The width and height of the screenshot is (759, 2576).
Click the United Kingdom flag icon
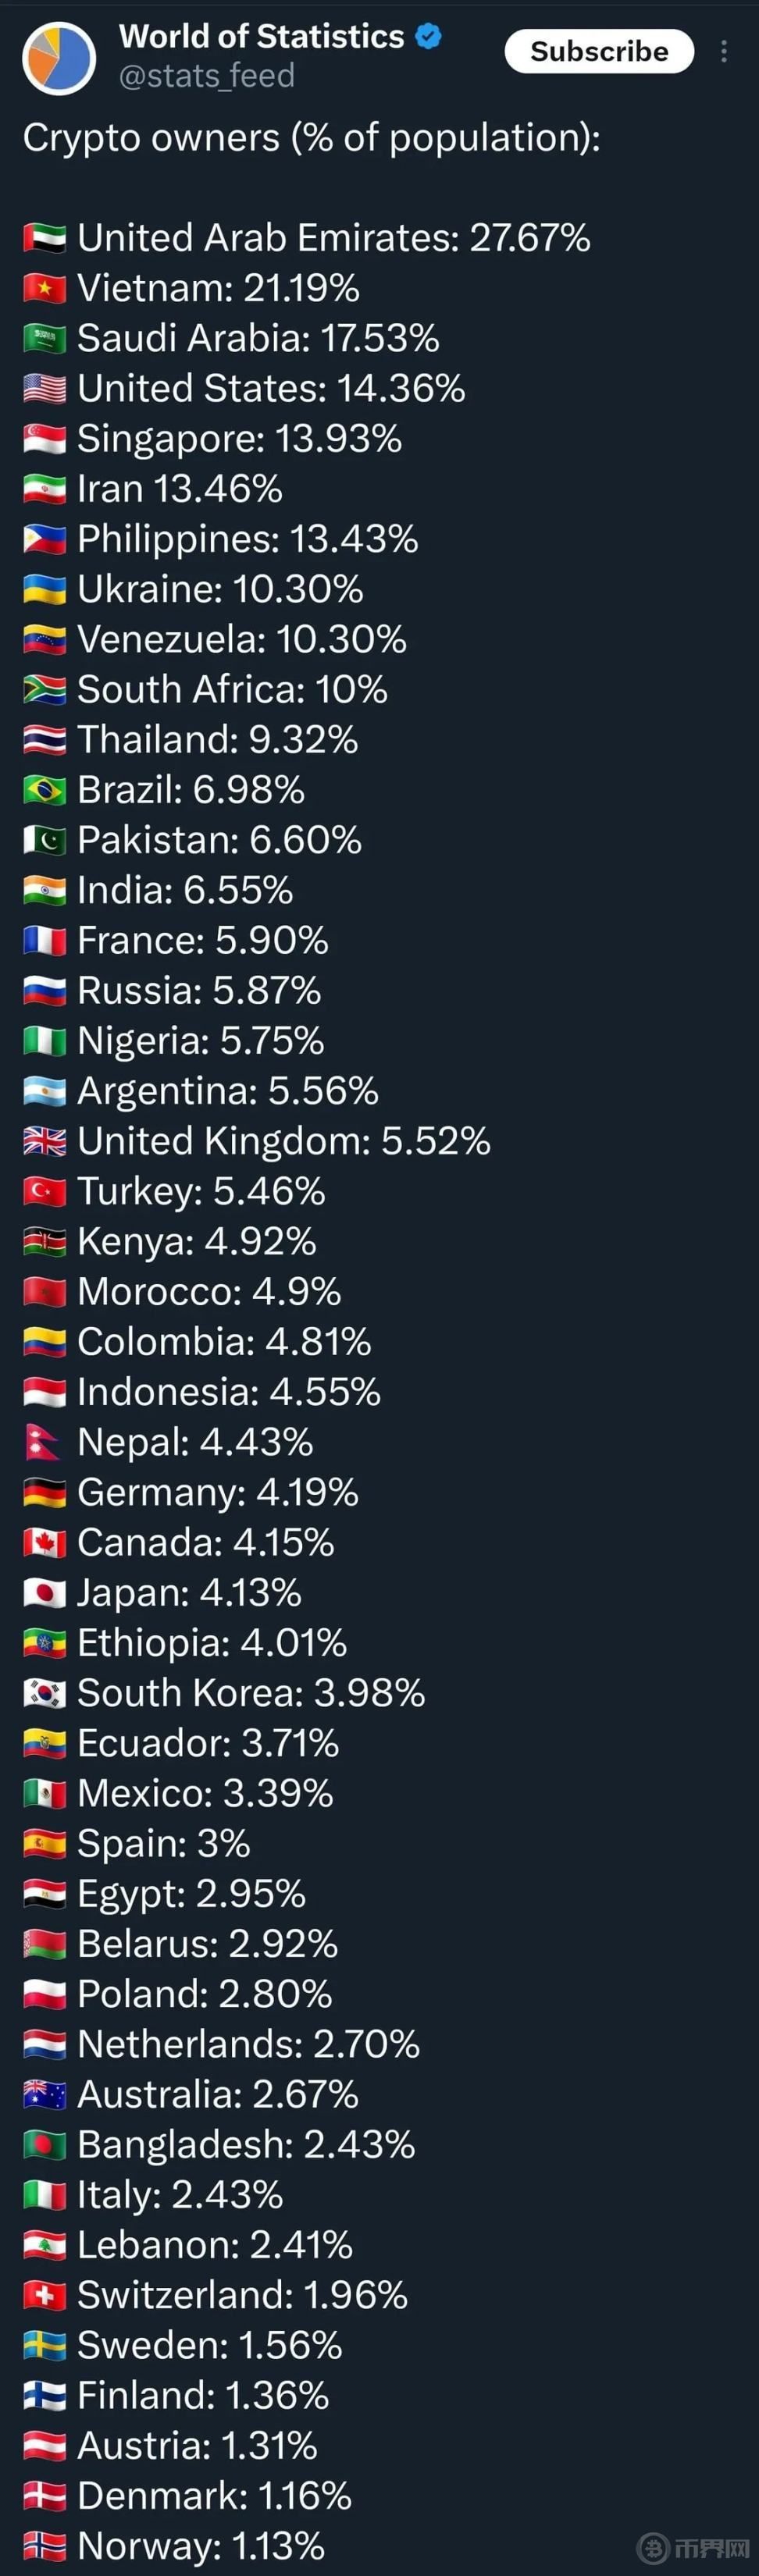click(45, 1142)
